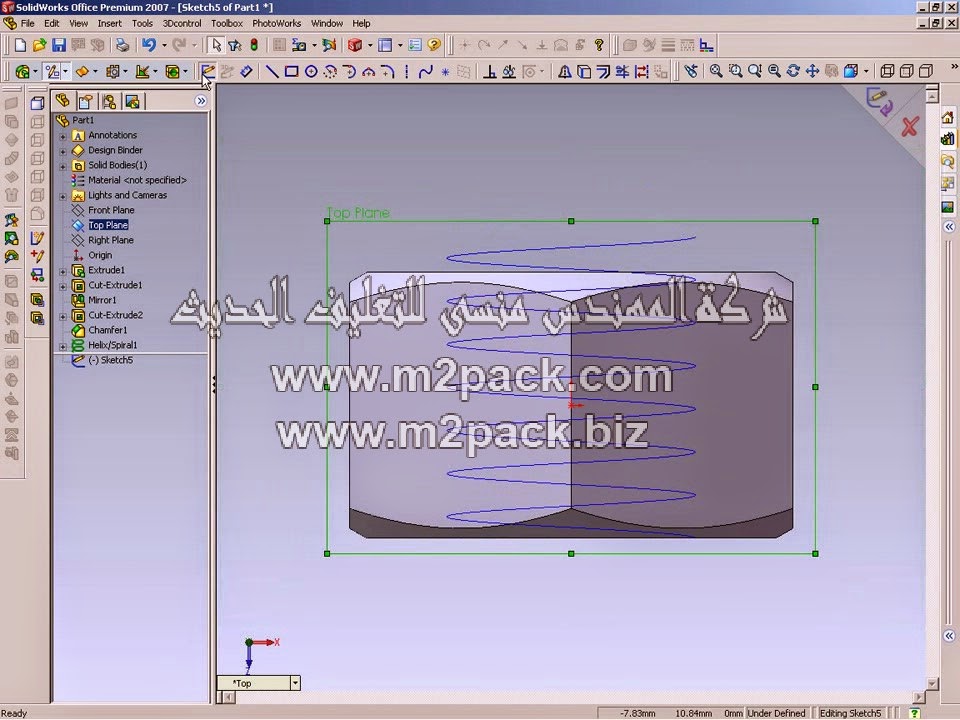Open a file with the Open folder icon
The height and width of the screenshot is (720, 960).
tap(39, 45)
